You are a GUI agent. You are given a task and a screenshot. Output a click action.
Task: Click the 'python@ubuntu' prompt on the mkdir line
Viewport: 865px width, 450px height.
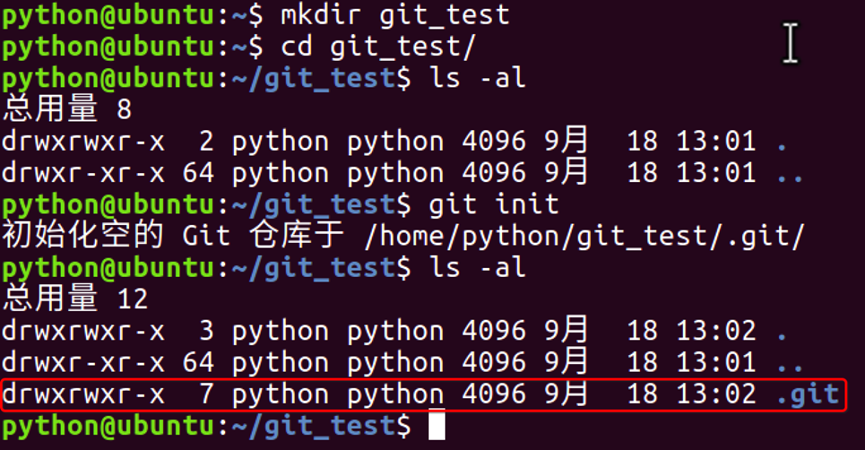[109, 17]
